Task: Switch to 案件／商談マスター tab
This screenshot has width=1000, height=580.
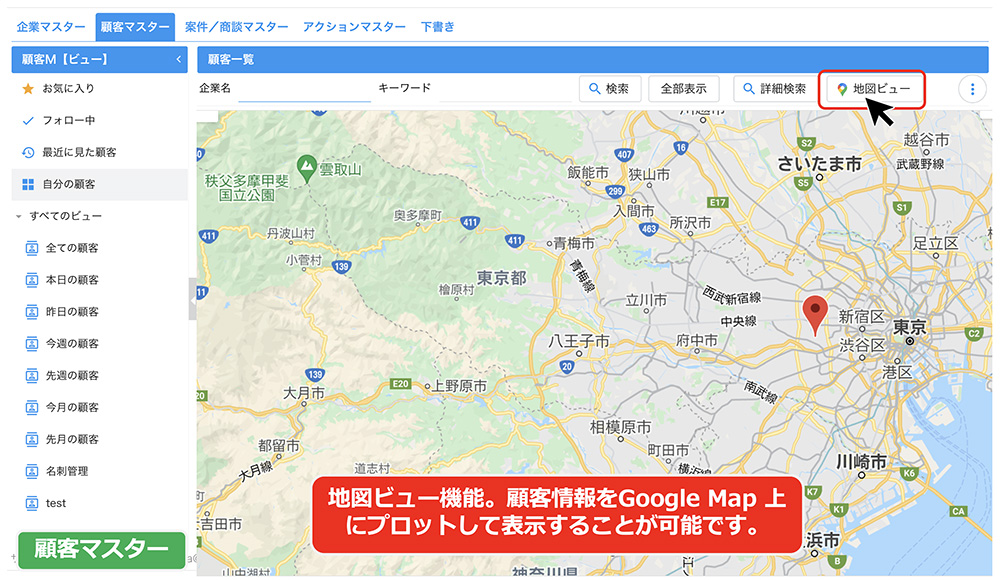Action: [236, 27]
